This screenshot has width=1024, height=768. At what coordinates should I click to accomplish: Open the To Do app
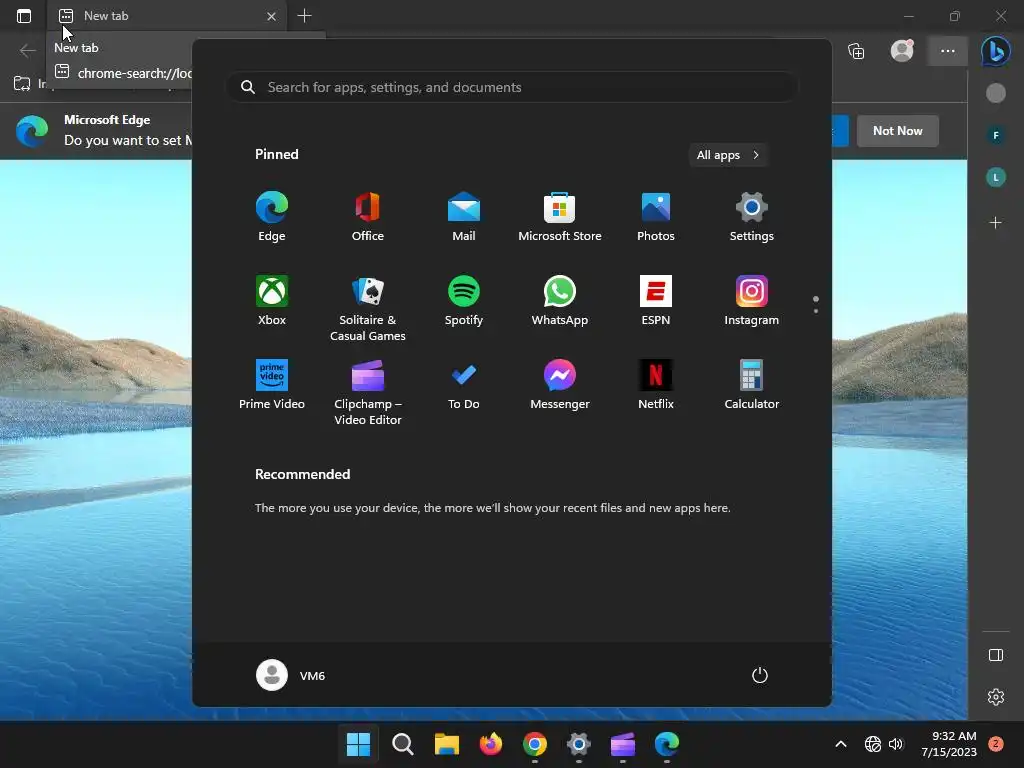pyautogui.click(x=464, y=385)
